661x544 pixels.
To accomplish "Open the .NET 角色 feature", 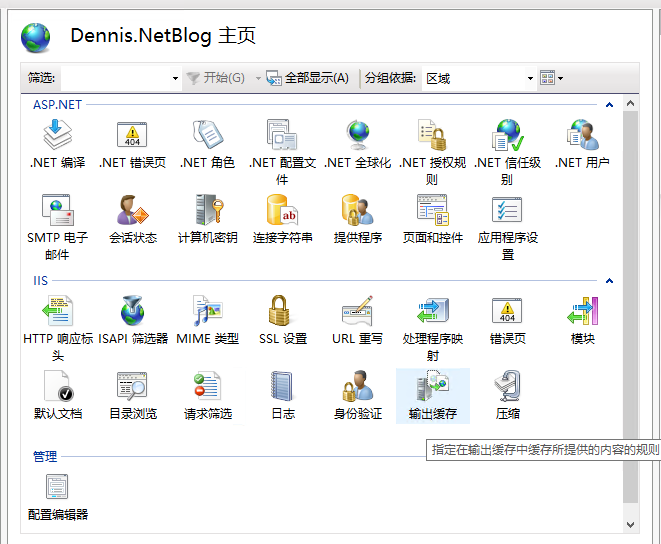I will click(x=207, y=145).
